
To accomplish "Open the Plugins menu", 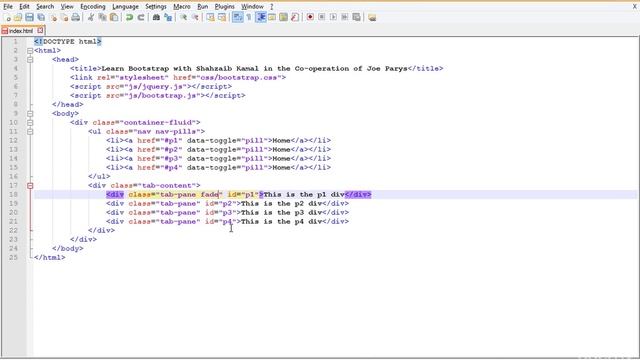I will point(224,7).
